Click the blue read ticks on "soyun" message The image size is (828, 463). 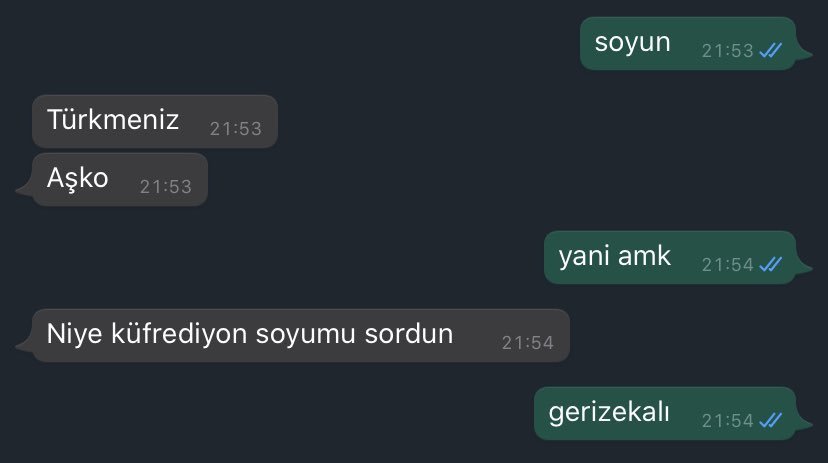pyautogui.click(x=770, y=50)
